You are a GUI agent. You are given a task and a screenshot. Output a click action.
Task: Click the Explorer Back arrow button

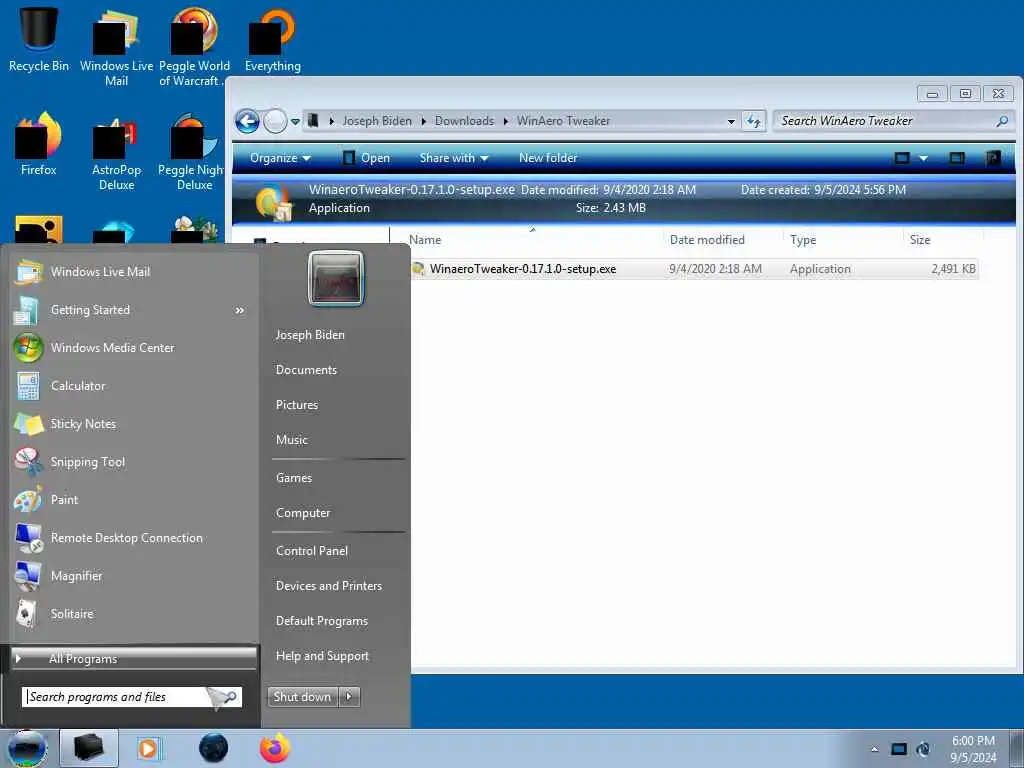tap(248, 121)
